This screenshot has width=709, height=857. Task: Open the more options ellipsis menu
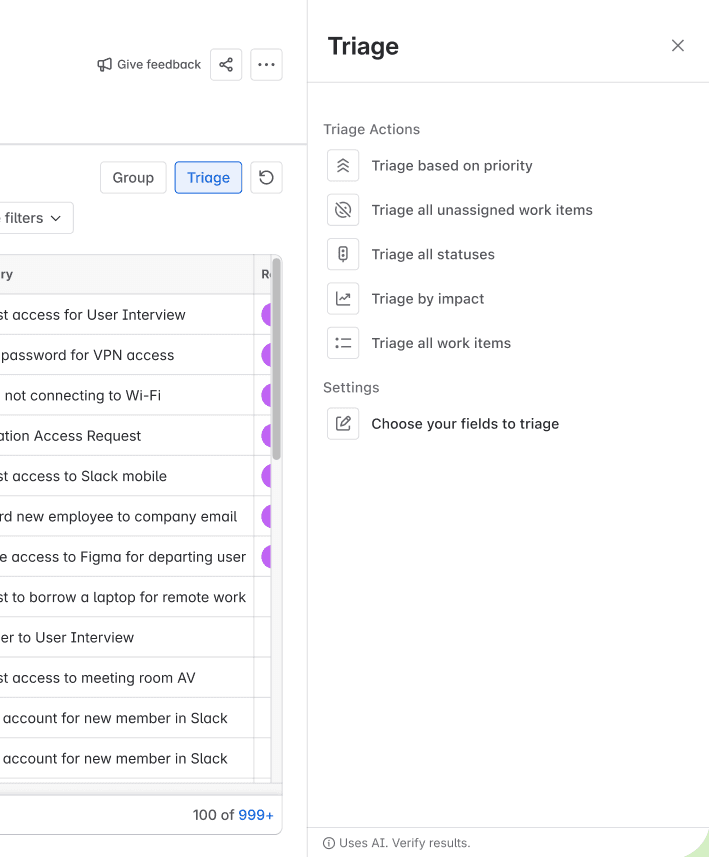tap(266, 65)
